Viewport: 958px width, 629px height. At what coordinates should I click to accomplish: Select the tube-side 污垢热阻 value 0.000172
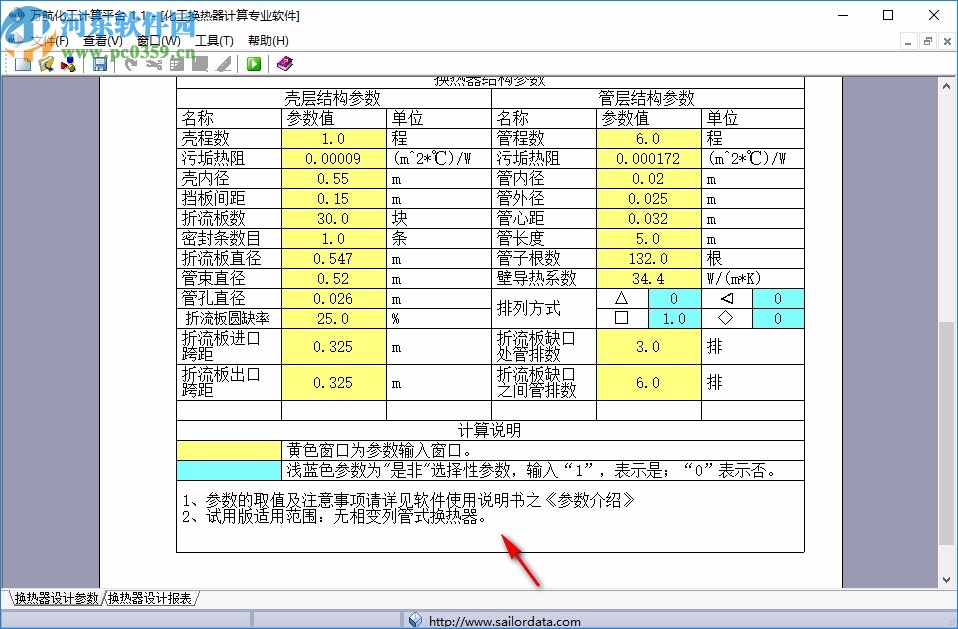pyautogui.click(x=649, y=159)
